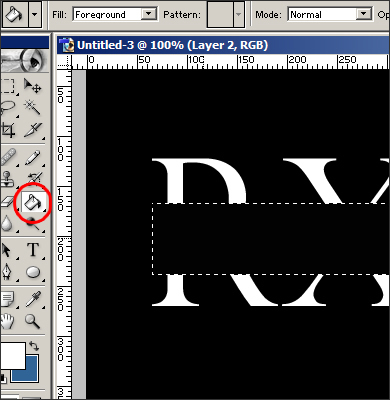Open the tool preset picker arrow
The height and width of the screenshot is (400, 390).
click(35, 14)
